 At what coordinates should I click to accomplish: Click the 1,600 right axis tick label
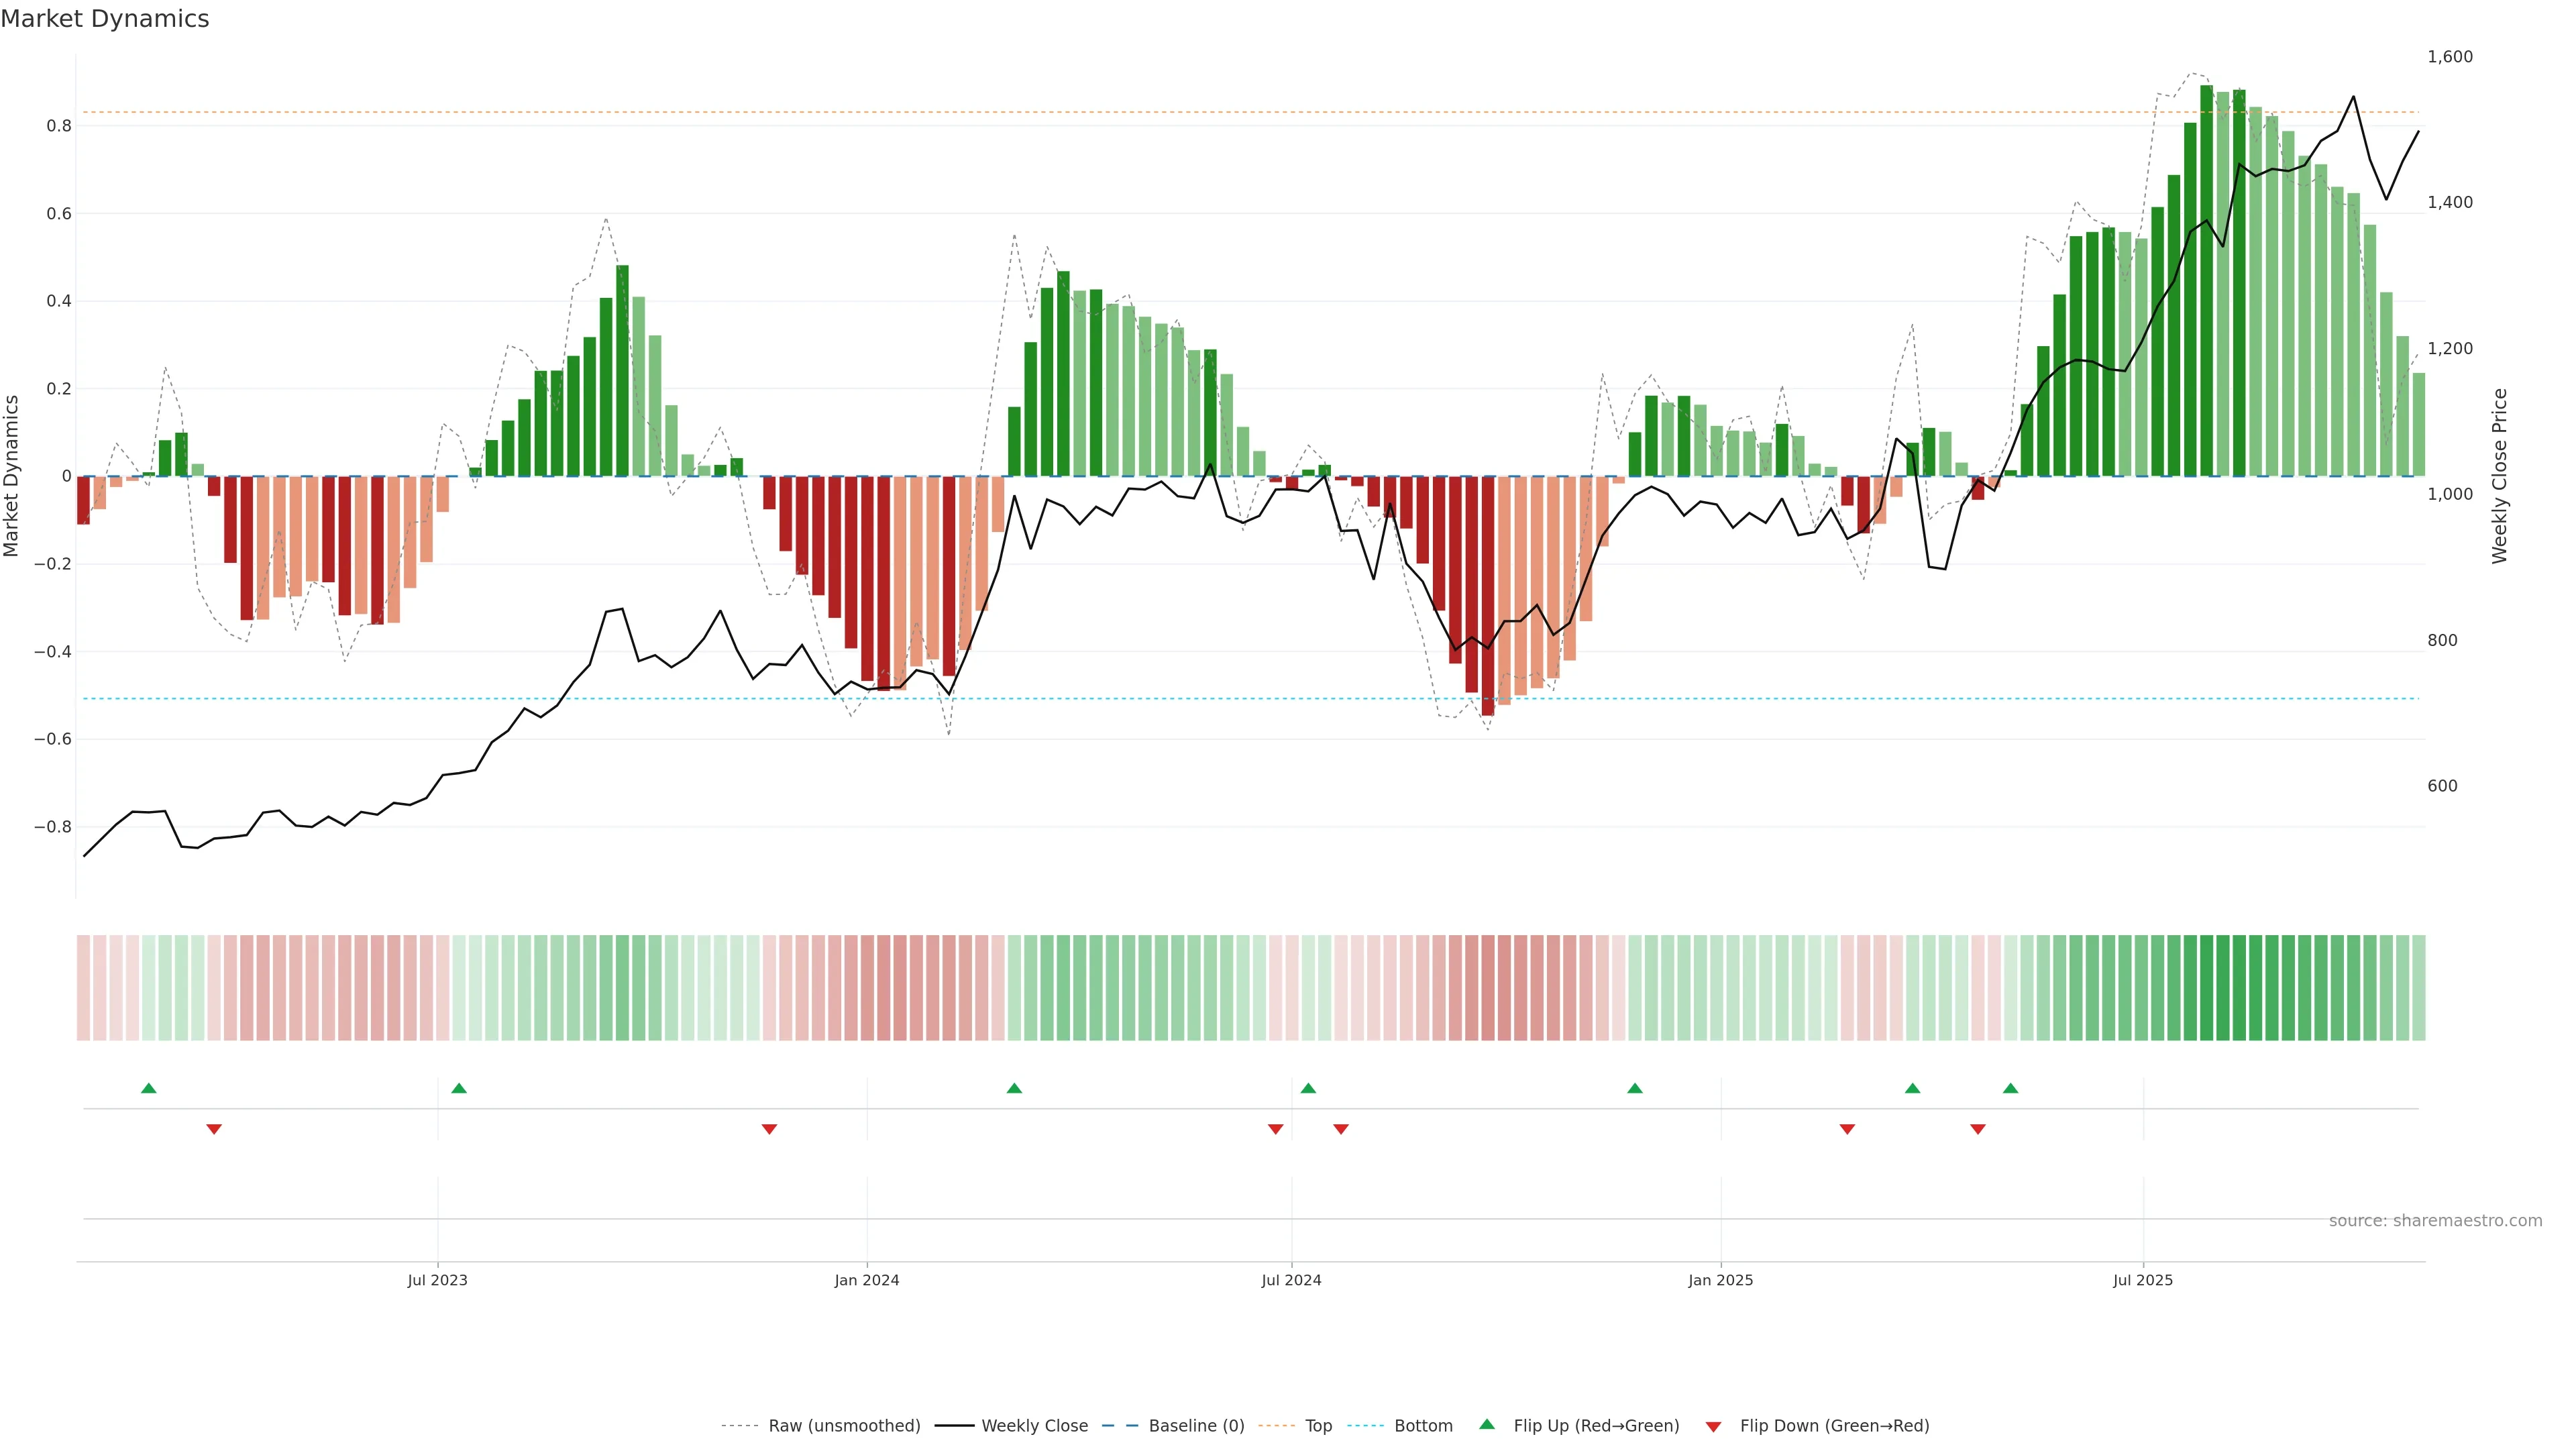tap(2449, 57)
